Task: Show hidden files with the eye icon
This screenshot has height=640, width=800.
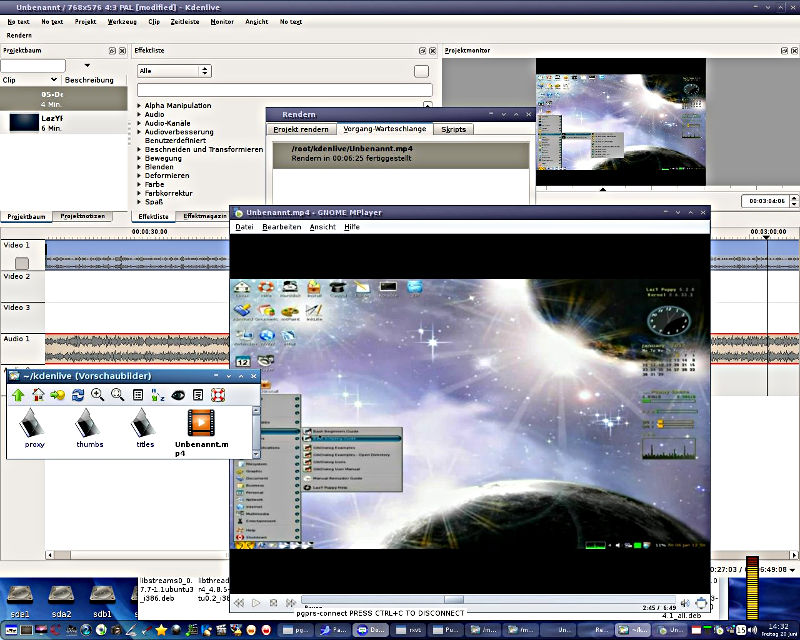Action: (x=178, y=395)
